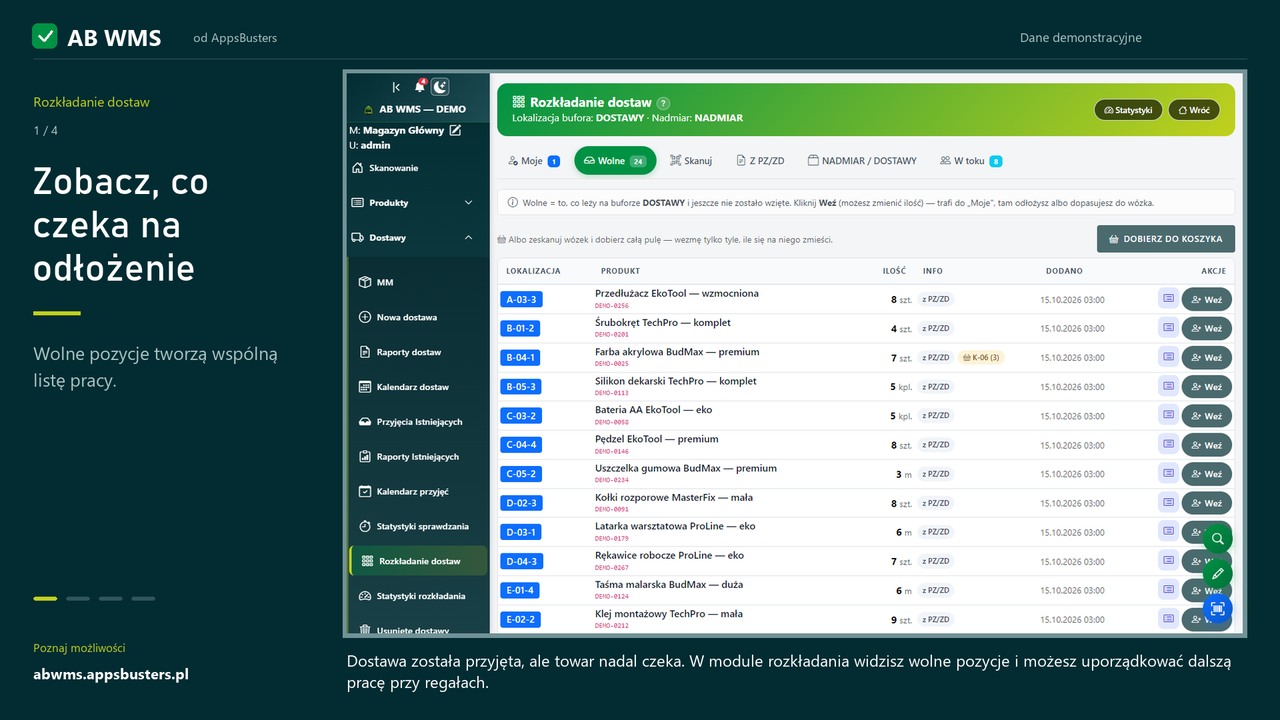Click the Wróć button
1280x720 pixels.
point(1194,110)
